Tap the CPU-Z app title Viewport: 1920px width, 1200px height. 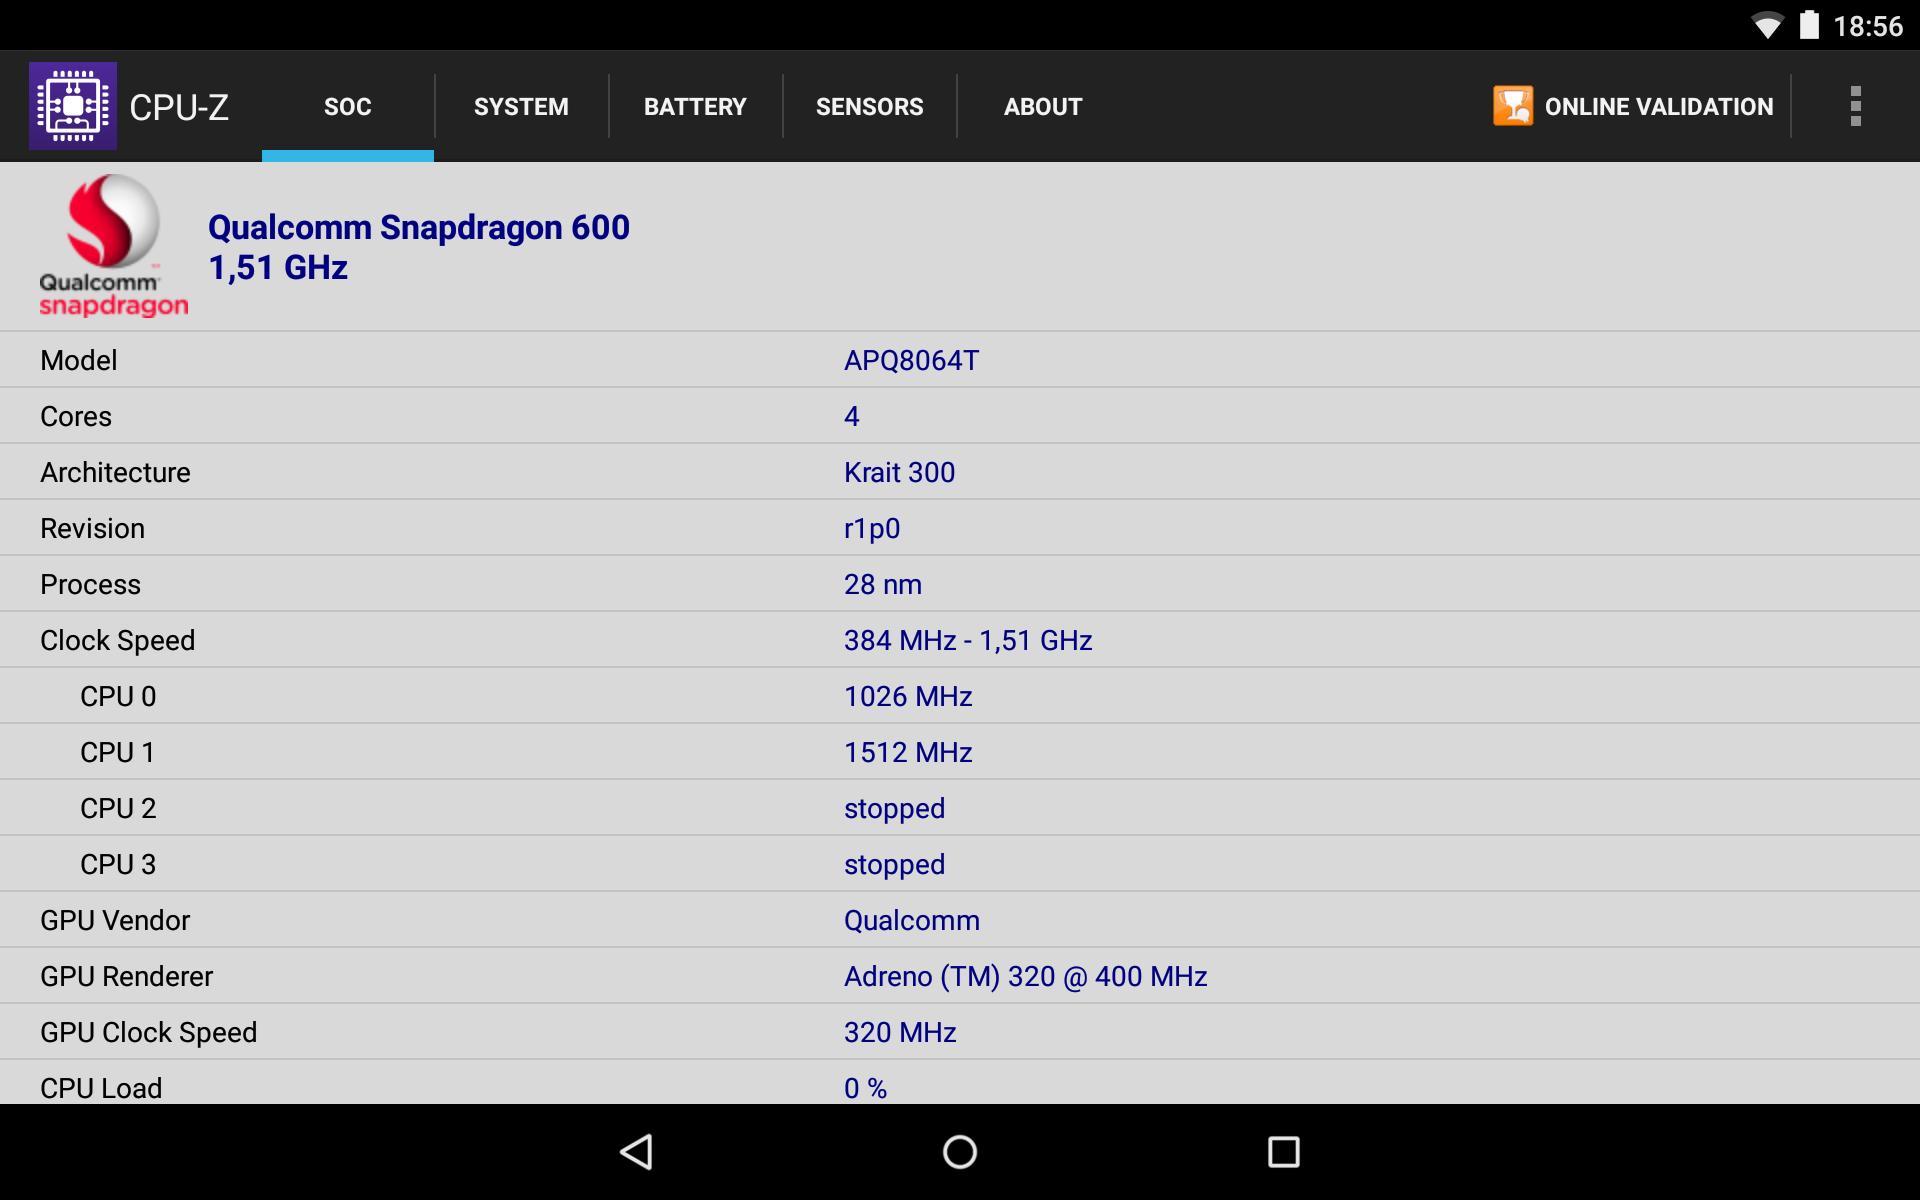pos(179,107)
